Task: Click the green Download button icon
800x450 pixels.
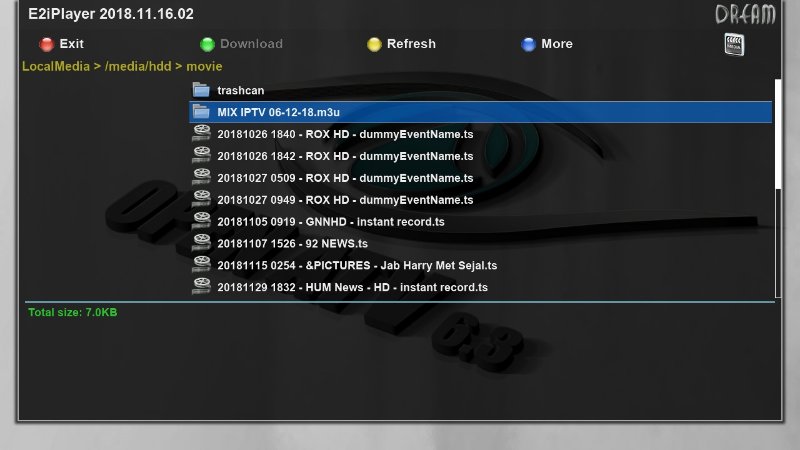Action: (x=207, y=44)
